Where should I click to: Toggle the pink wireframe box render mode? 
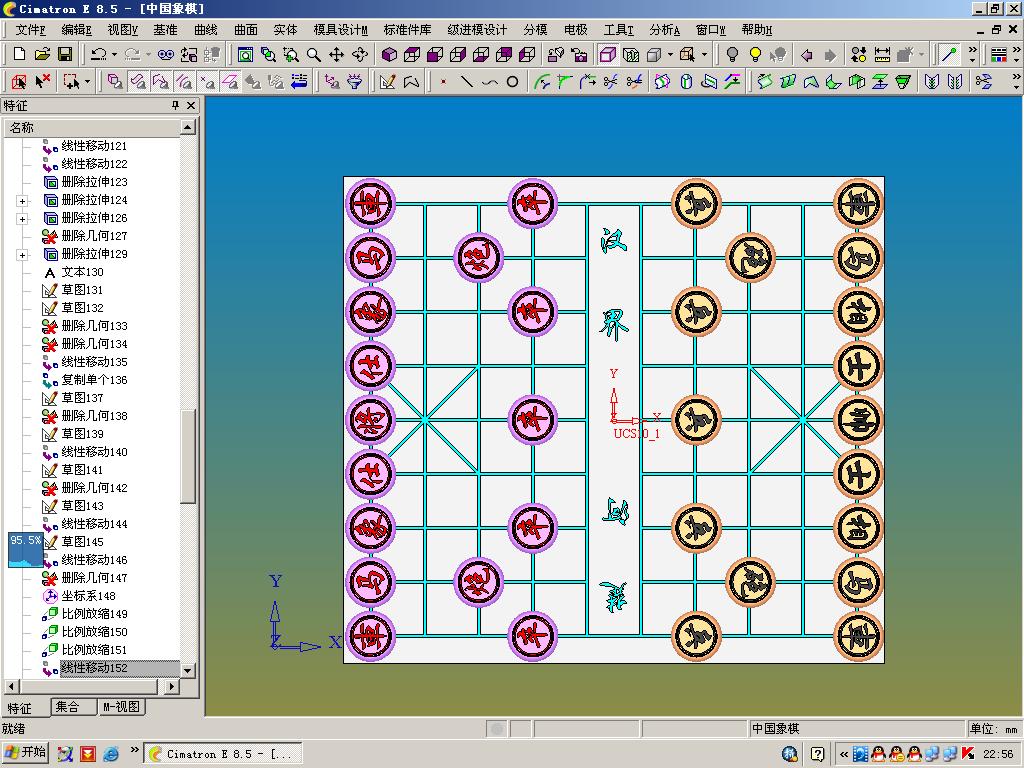click(607, 54)
